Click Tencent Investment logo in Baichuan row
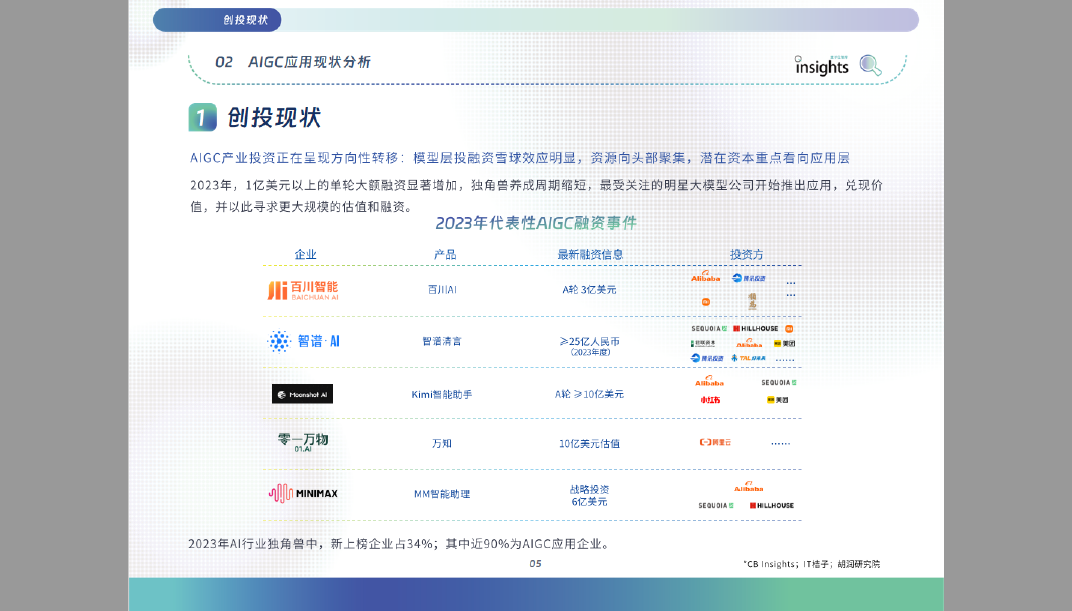 (x=749, y=278)
